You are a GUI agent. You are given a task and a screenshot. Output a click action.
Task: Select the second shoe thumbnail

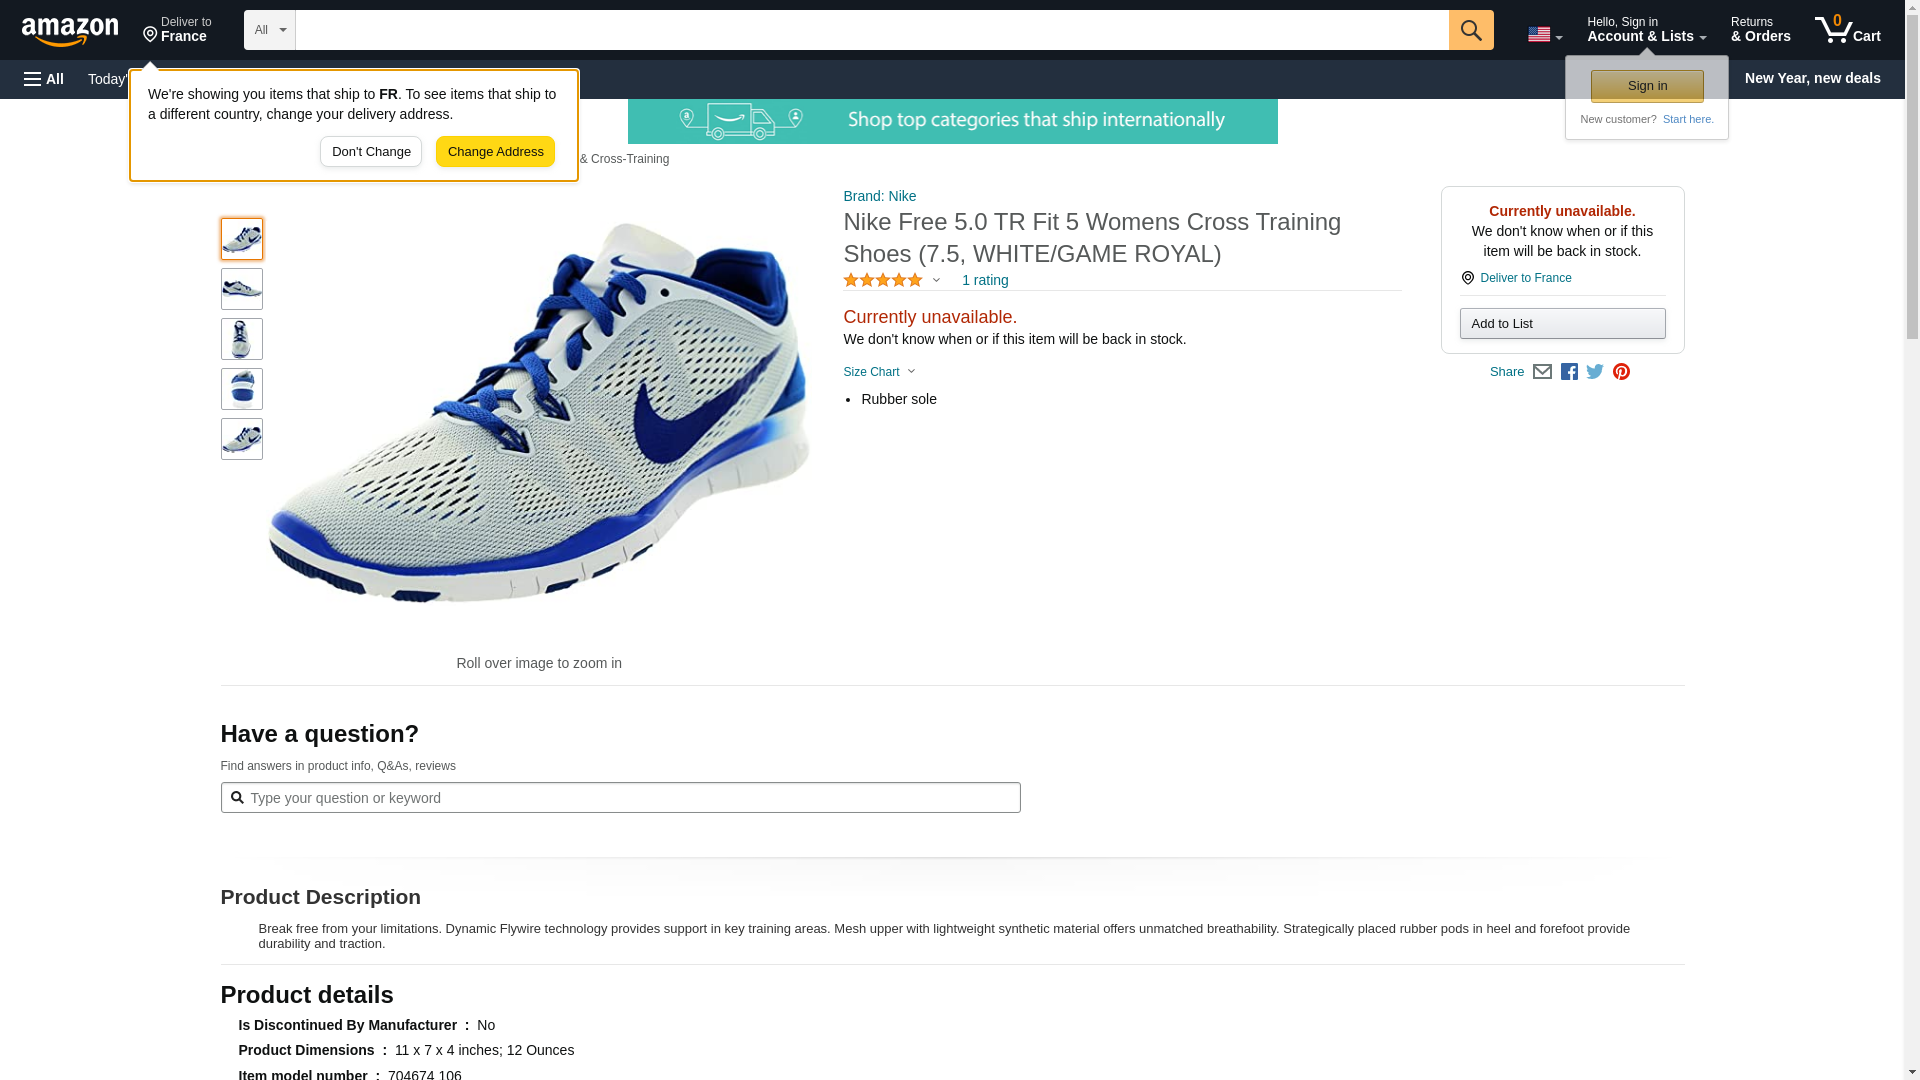242,289
